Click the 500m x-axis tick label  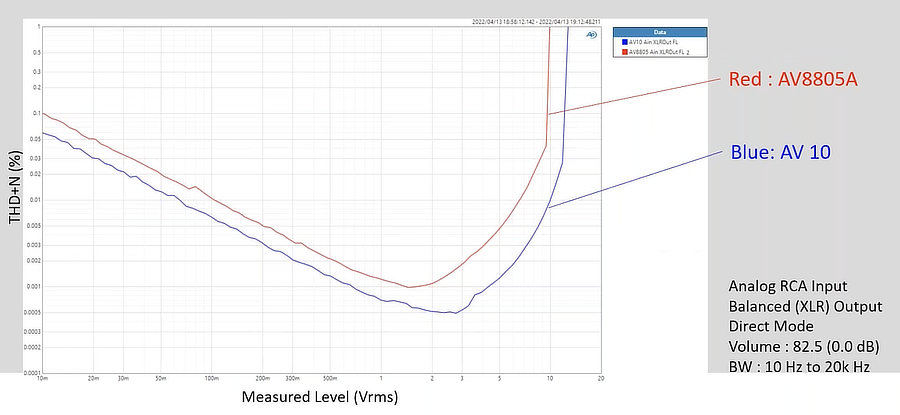click(329, 379)
